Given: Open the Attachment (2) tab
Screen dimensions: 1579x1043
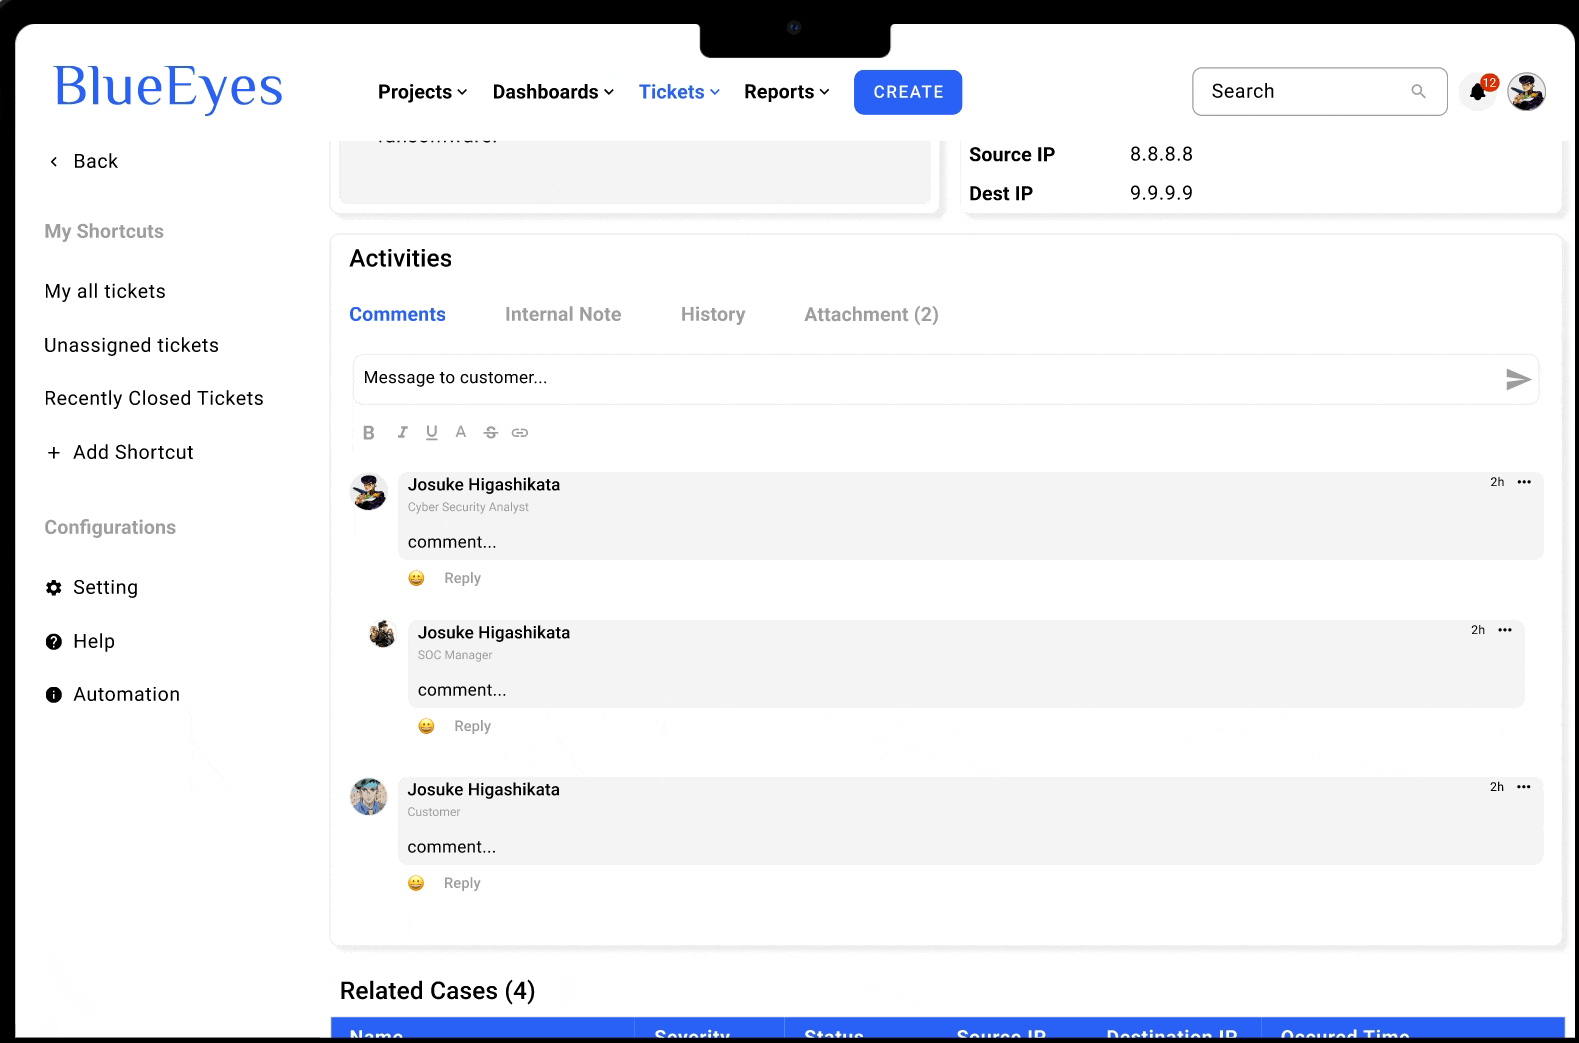Looking at the screenshot, I should point(871,314).
